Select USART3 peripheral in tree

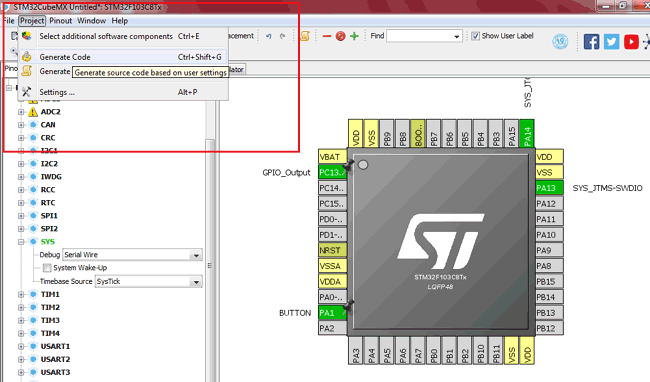(55, 372)
